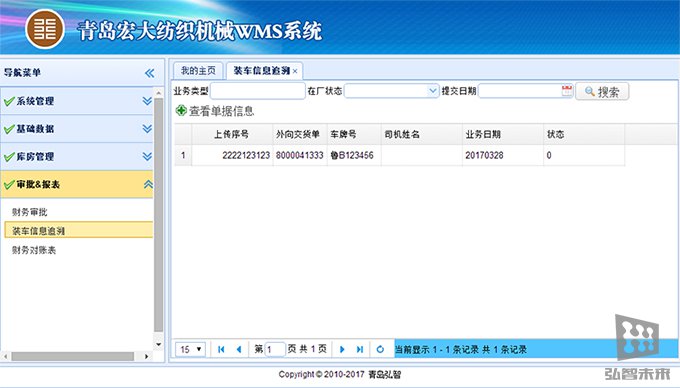Click 查看单据信息 toolbar button
The image size is (680, 388).
point(215,111)
